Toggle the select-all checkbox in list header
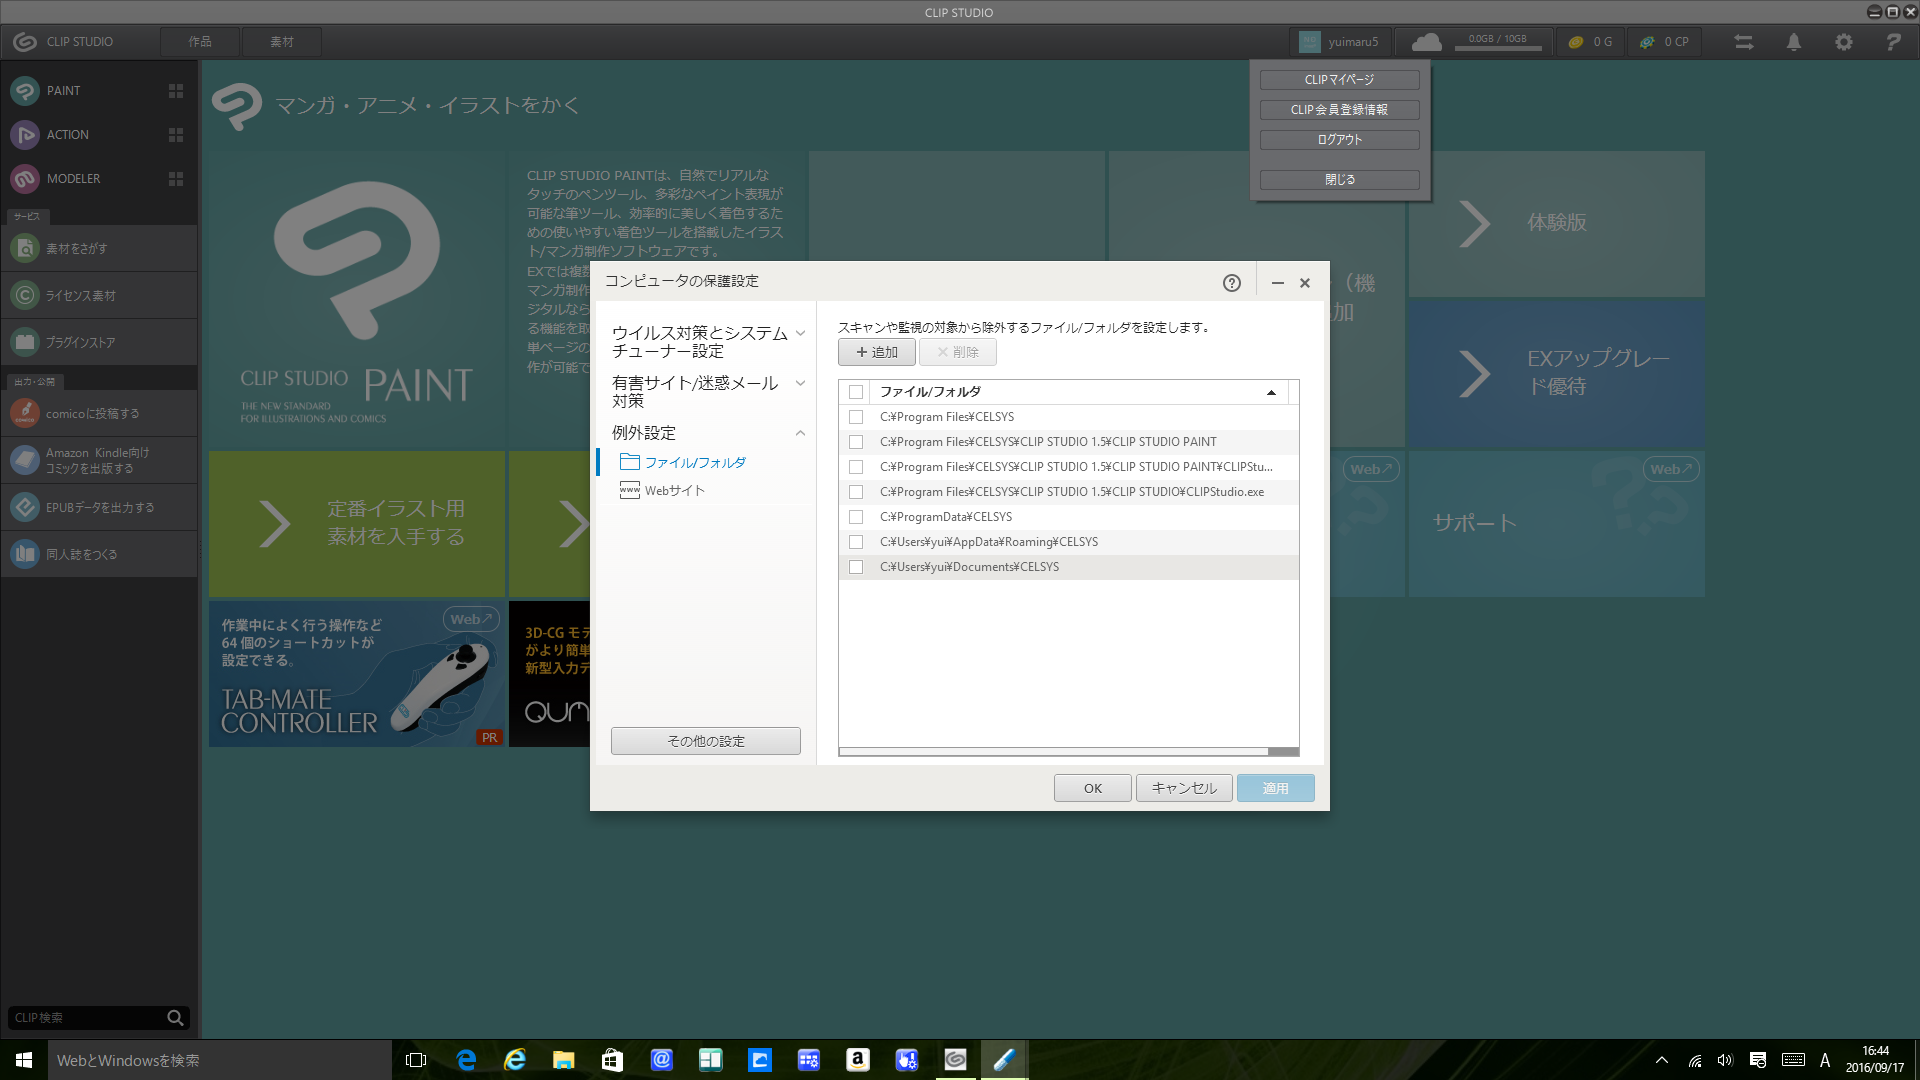The width and height of the screenshot is (1920, 1080). (856, 392)
